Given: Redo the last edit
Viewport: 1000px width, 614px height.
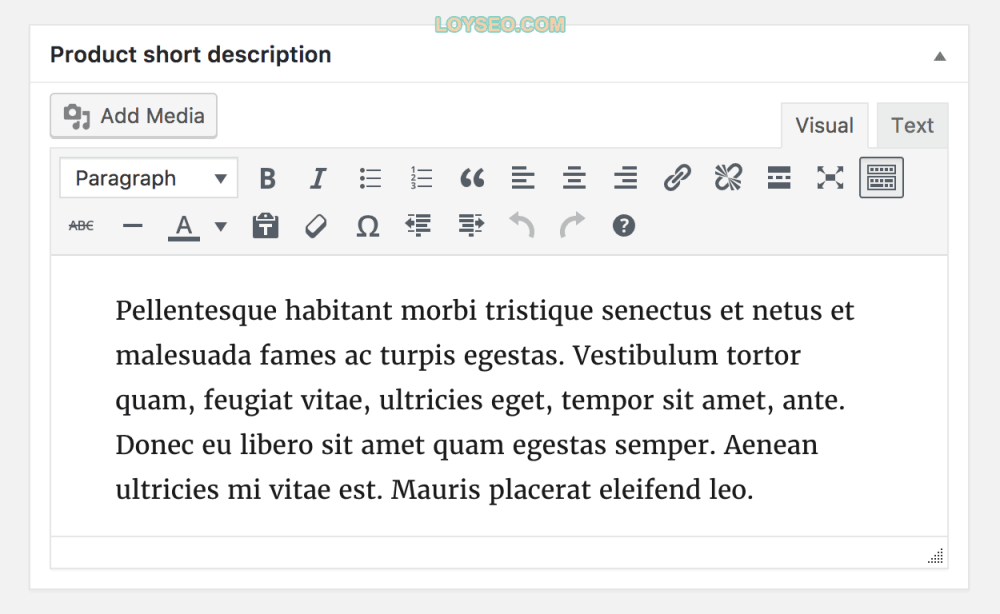Looking at the screenshot, I should (572, 225).
